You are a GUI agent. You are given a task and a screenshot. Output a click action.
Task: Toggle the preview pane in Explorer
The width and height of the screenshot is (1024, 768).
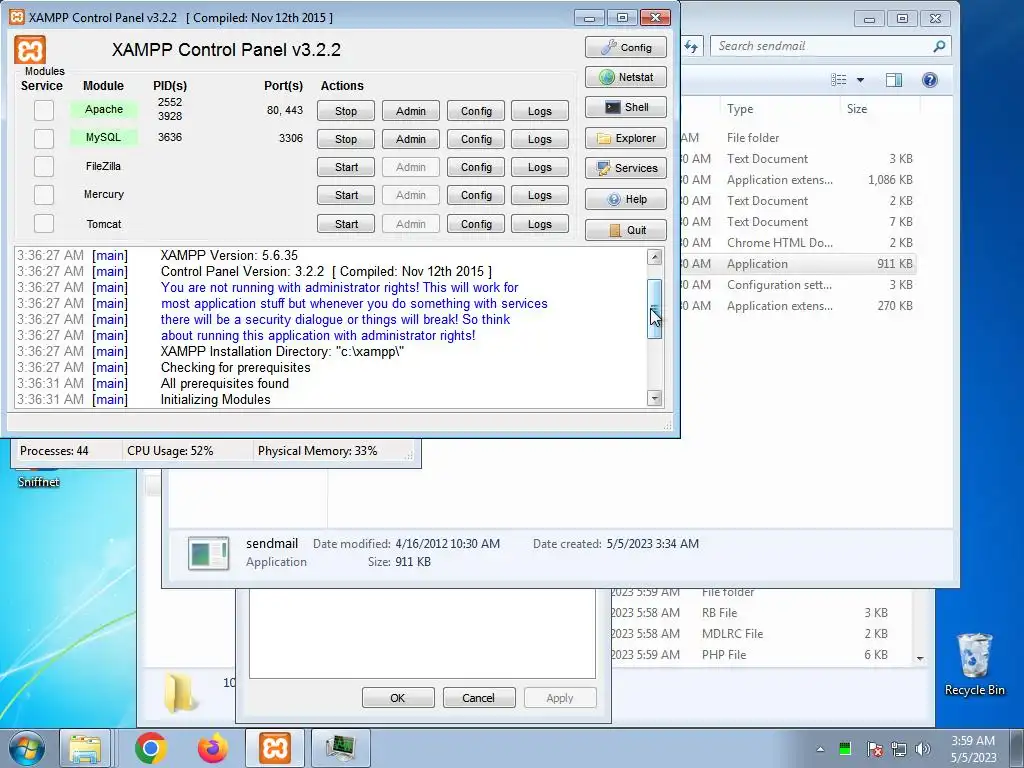pos(893,80)
